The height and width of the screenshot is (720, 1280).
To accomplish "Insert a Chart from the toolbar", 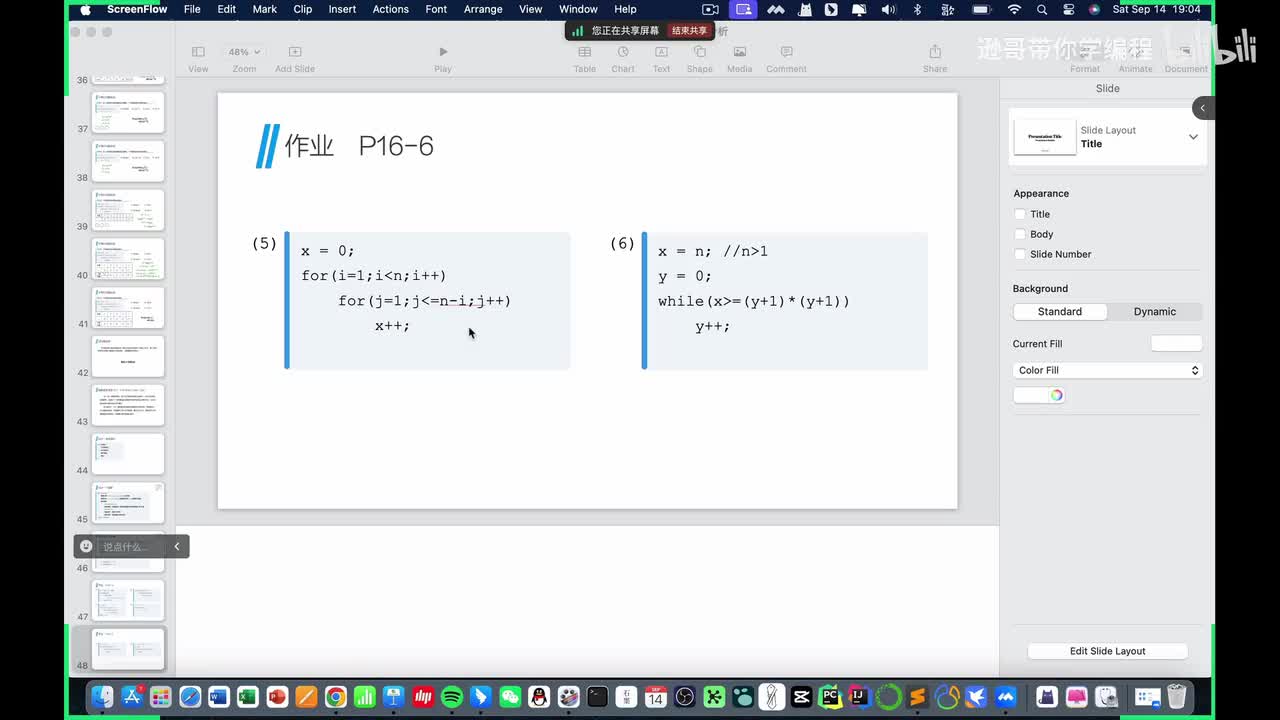I will coord(623,58).
